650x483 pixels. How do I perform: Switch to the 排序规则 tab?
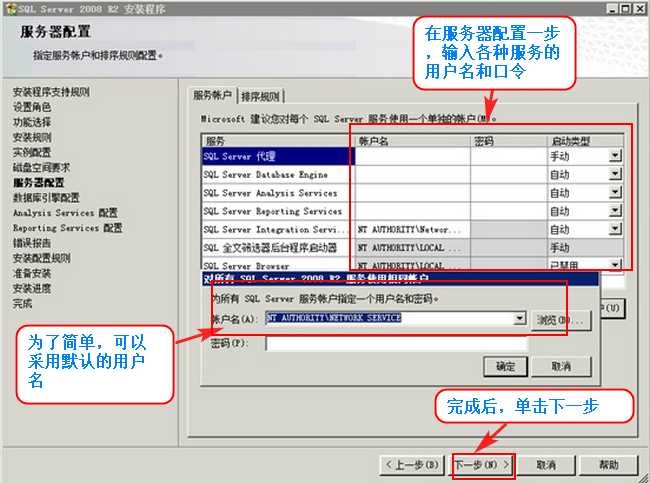click(260, 97)
